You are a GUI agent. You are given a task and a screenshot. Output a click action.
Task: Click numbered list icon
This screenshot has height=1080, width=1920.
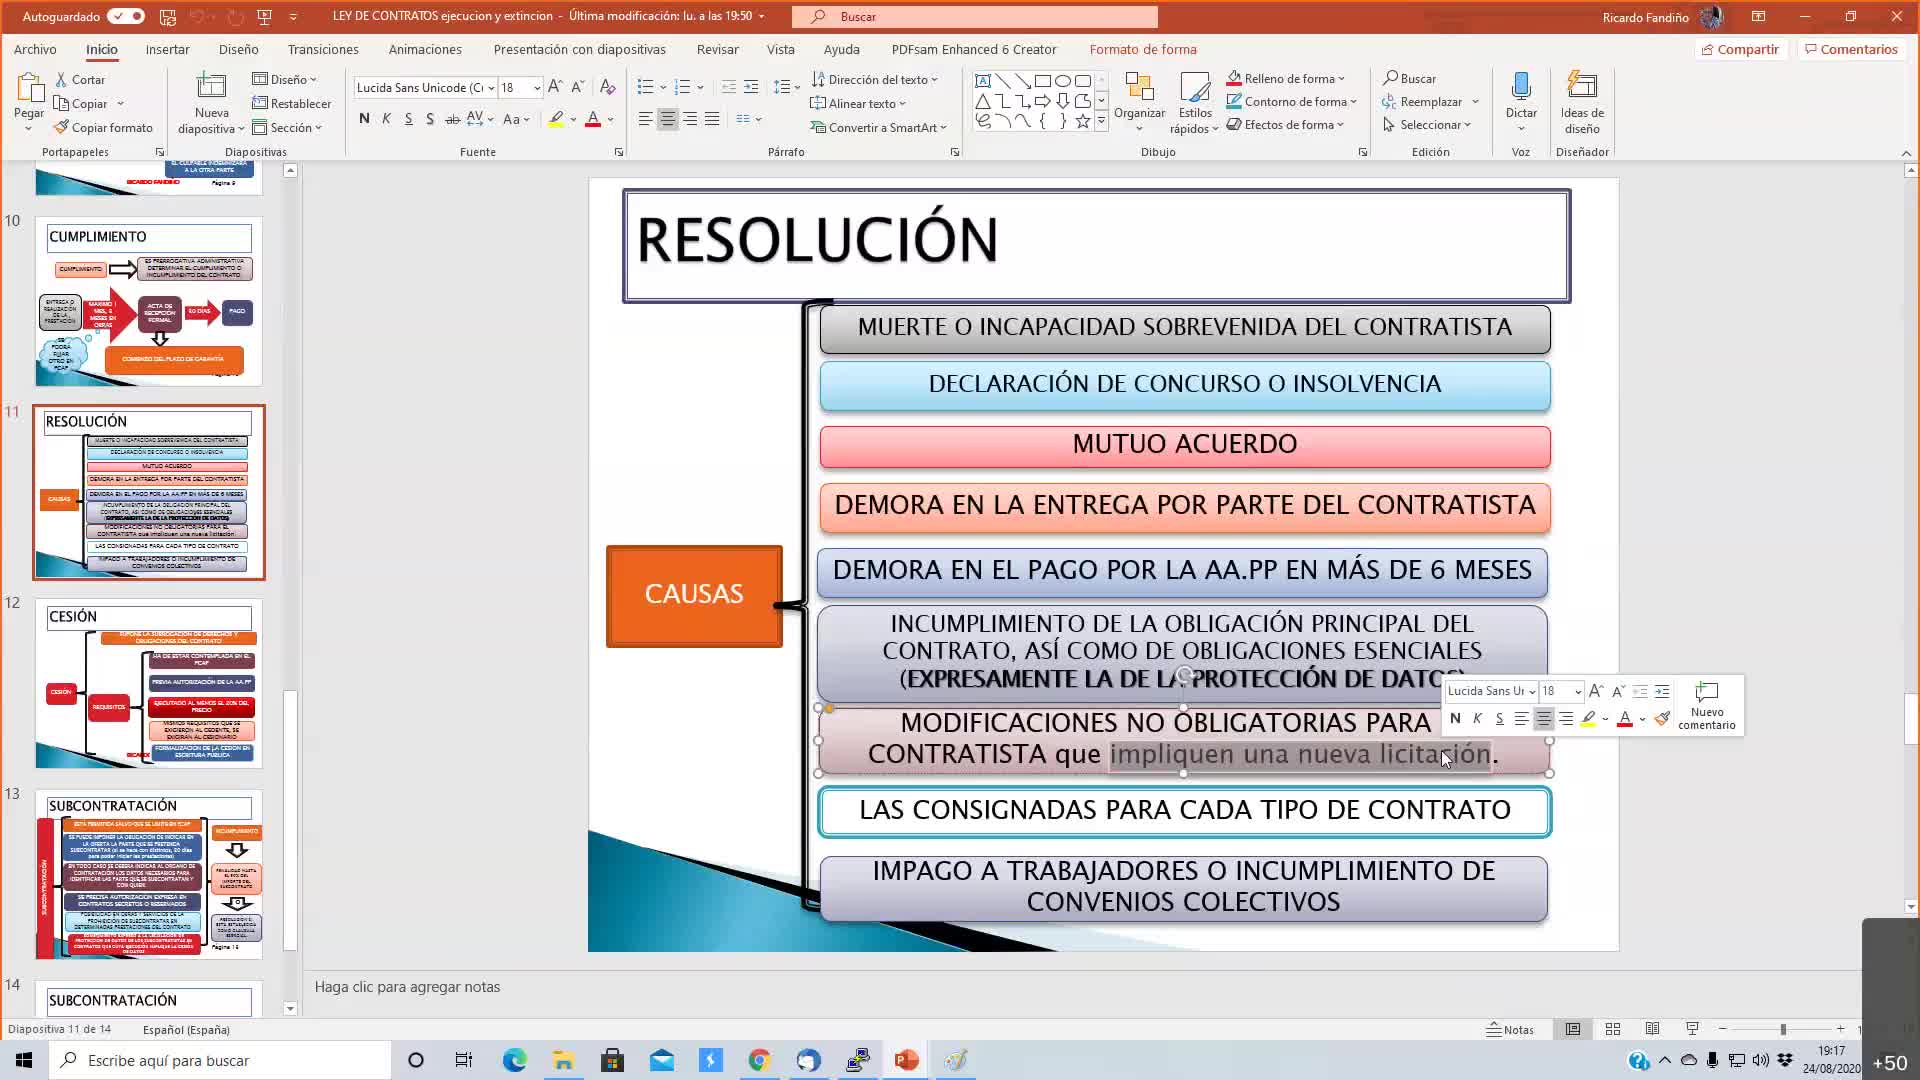683,87
